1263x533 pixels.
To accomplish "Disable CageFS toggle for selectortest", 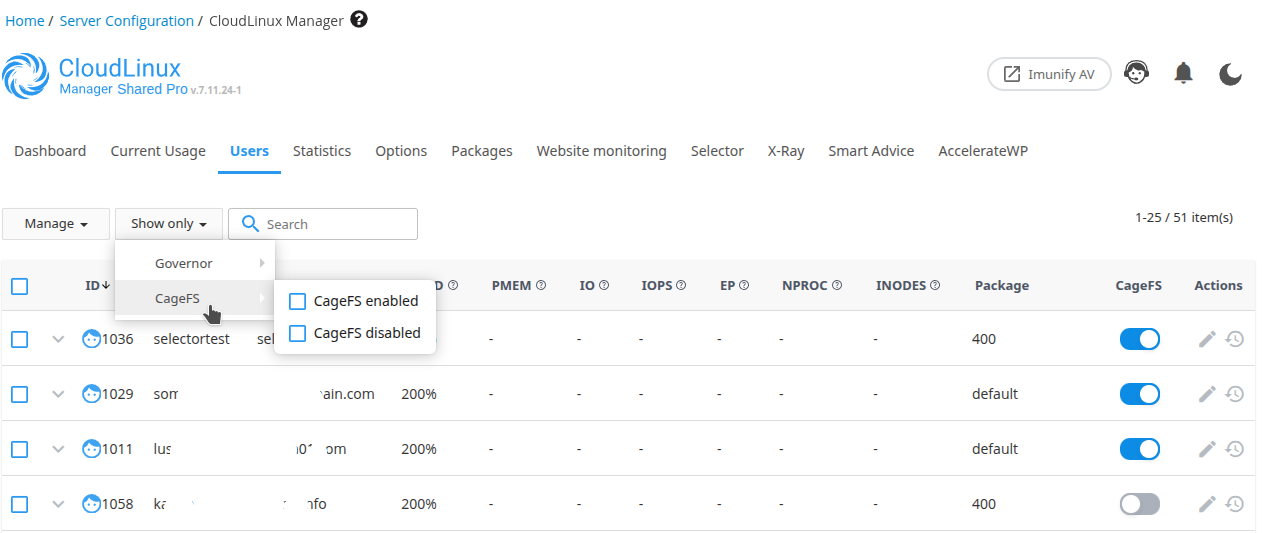I will click(x=1140, y=339).
